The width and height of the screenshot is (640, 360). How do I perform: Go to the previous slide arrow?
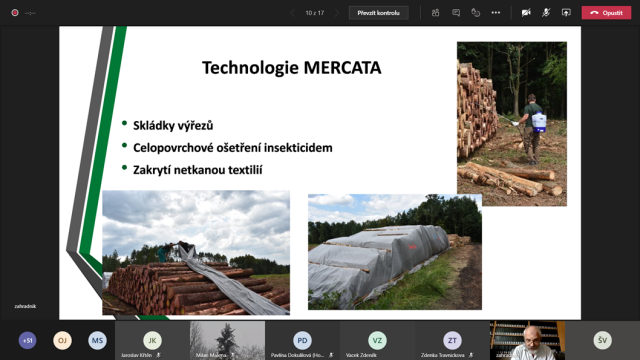pos(292,13)
